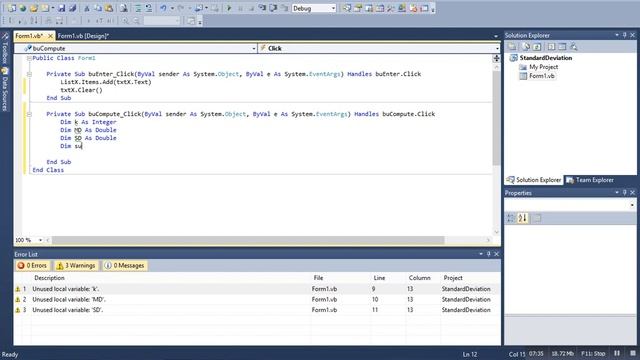
Task: Open Error List window position dropdown arrow
Action: (481, 254)
